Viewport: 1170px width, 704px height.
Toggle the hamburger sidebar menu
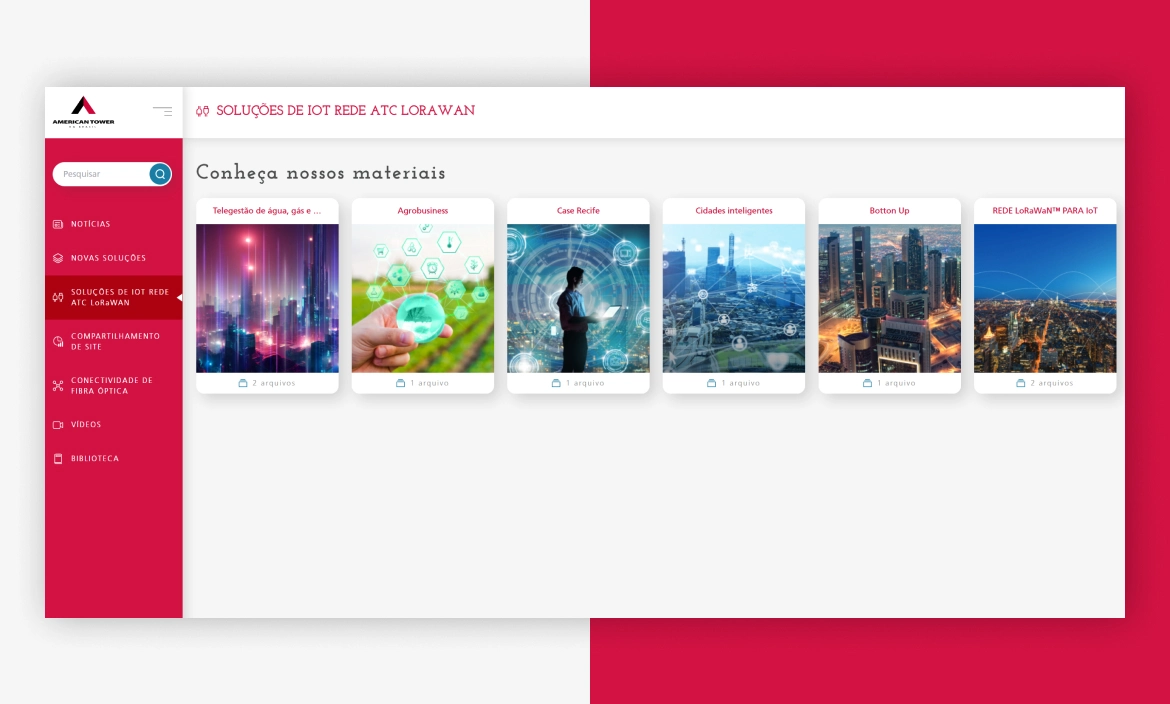click(162, 111)
